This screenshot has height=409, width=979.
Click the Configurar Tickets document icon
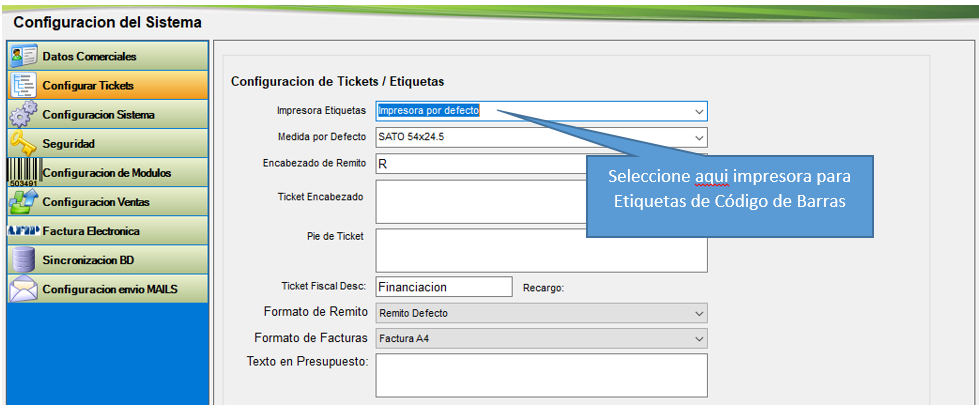click(23, 85)
